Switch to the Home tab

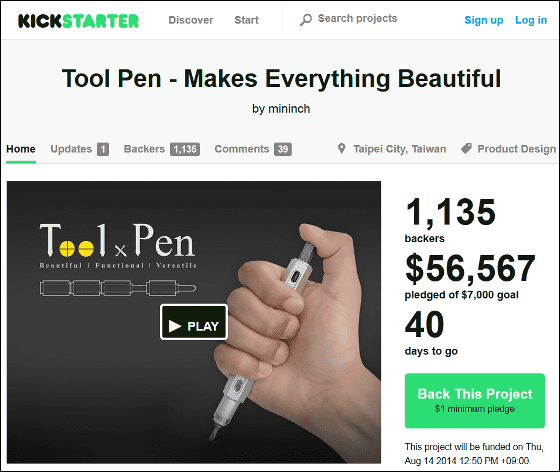pos(21,149)
